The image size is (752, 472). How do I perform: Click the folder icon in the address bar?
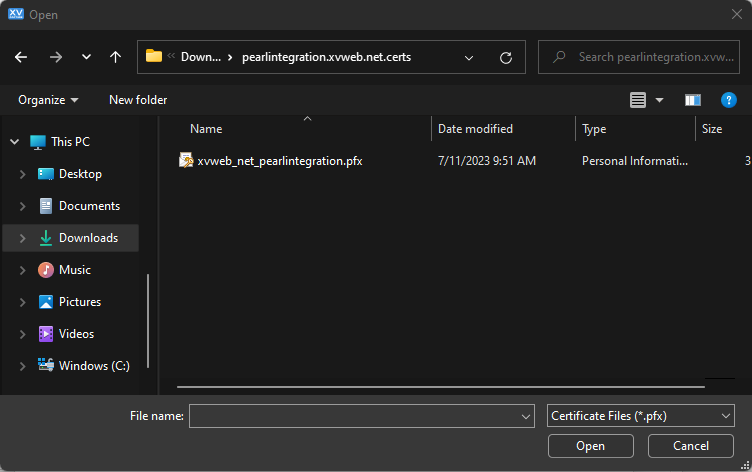[x=153, y=56]
